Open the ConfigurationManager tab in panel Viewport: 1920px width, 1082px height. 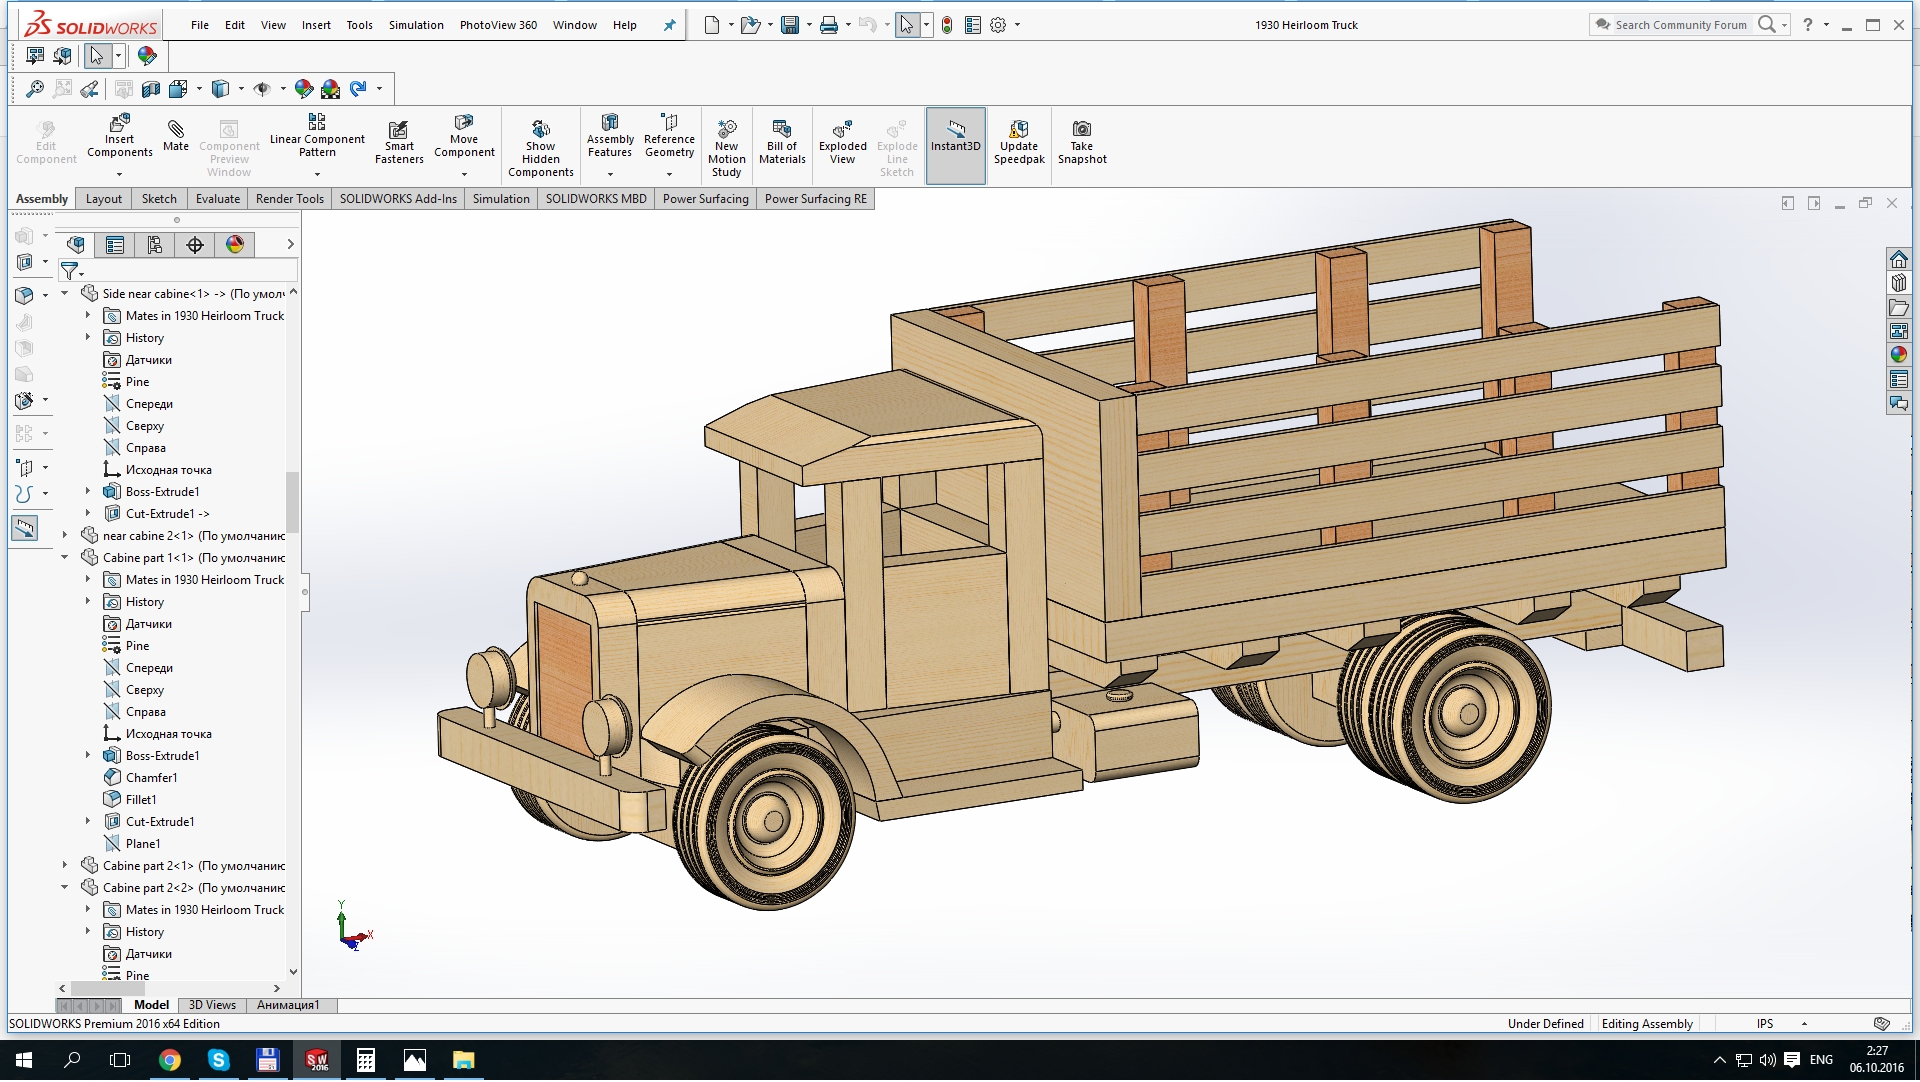point(155,245)
